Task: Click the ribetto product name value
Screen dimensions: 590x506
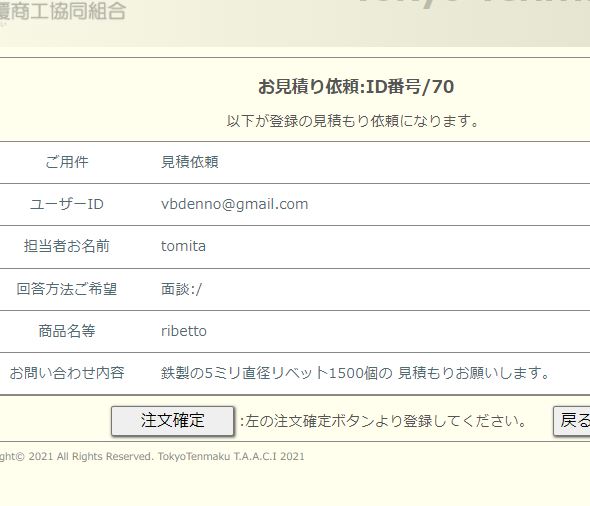Action: [x=184, y=331]
